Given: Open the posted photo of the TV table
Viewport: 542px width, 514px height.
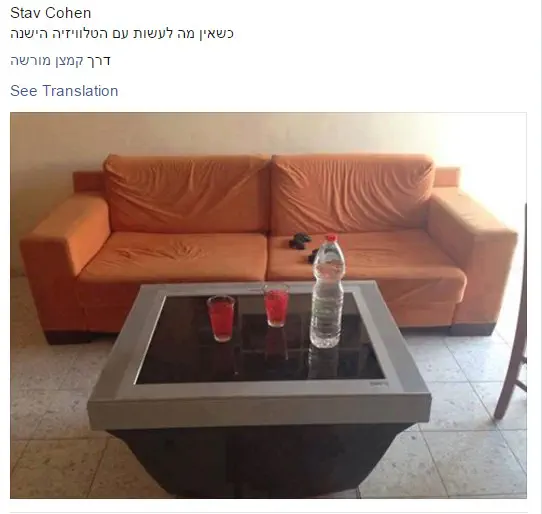Looking at the screenshot, I should click(268, 305).
